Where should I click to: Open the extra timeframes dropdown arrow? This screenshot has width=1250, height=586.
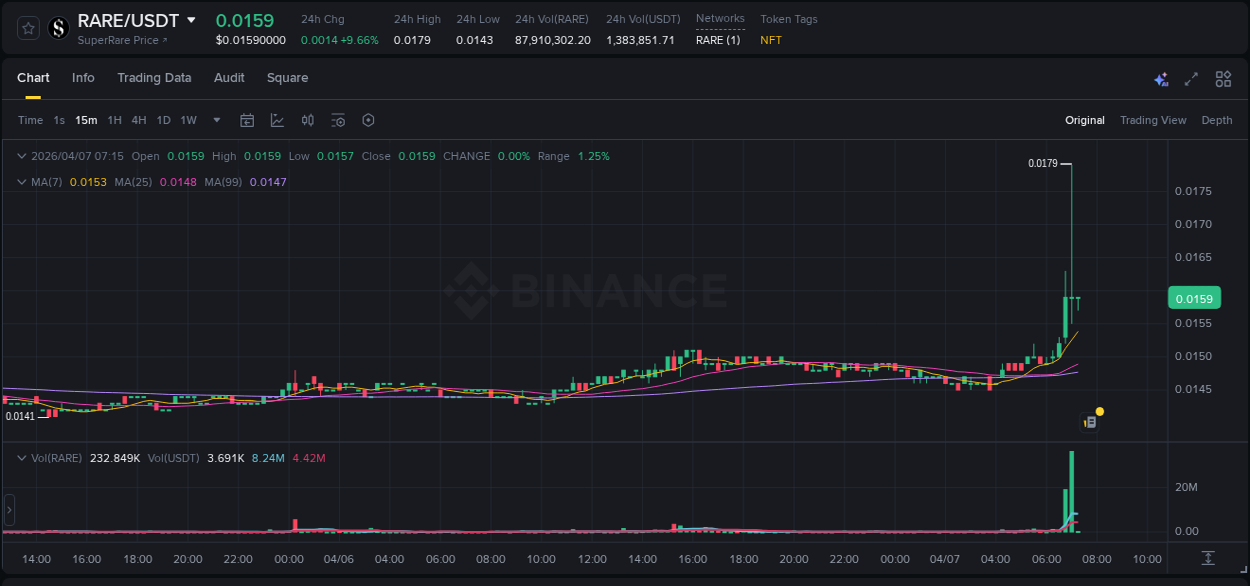pos(215,120)
